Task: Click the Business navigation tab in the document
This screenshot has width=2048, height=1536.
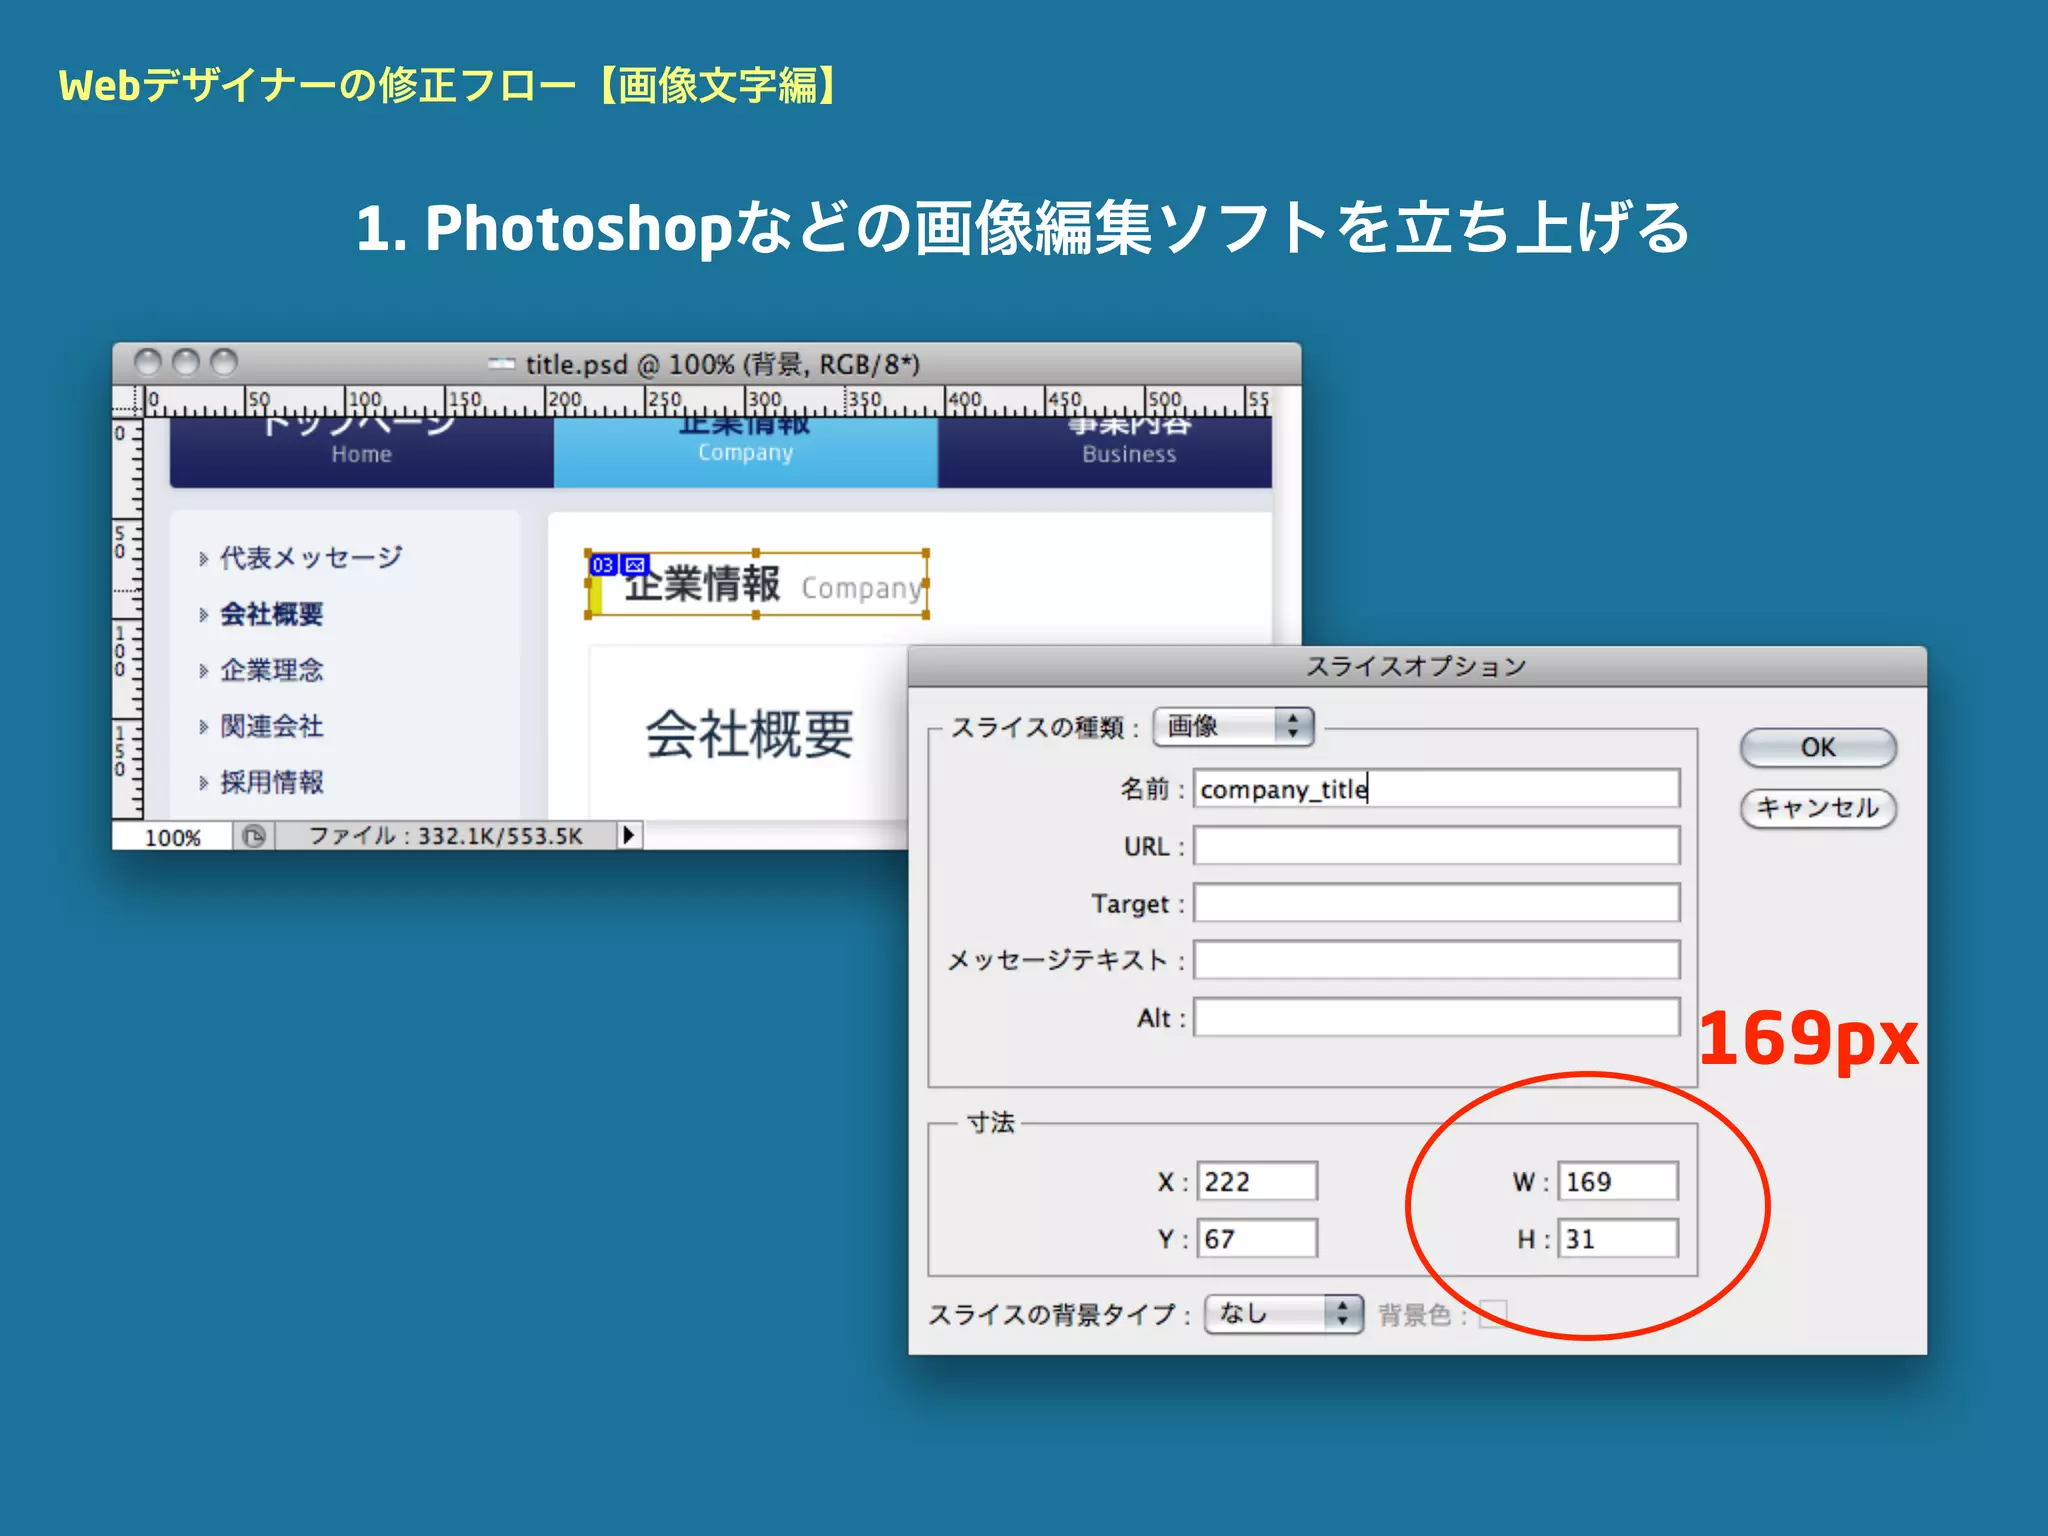Action: [x=1104, y=452]
